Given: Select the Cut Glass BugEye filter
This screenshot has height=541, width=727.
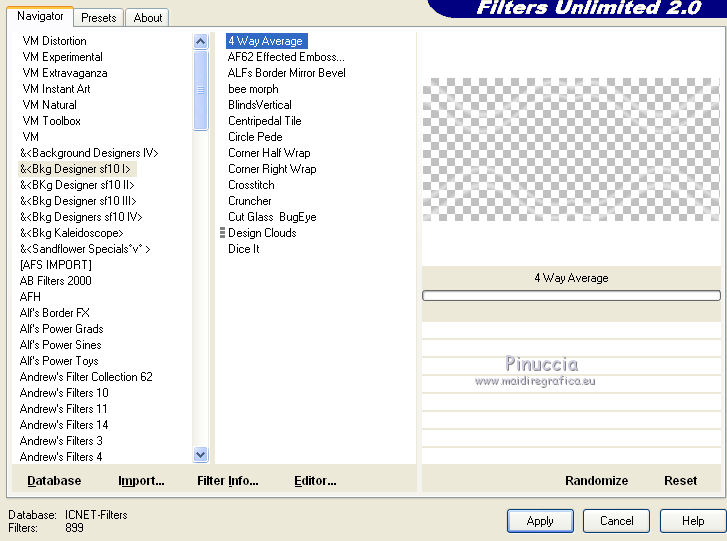Looking at the screenshot, I should click(272, 217).
